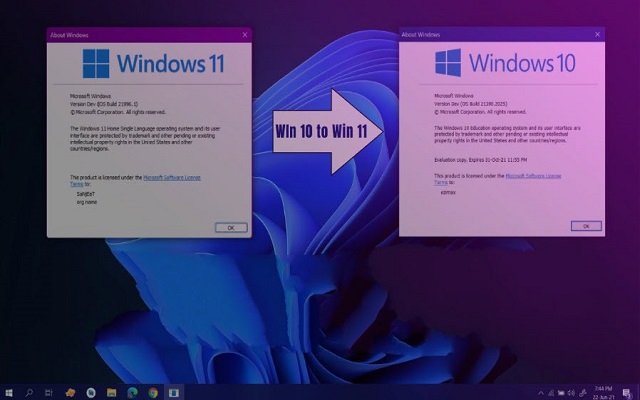Viewport: 640px width, 400px height.
Task: Click the 'ezmax' licensee name
Action: point(448,192)
